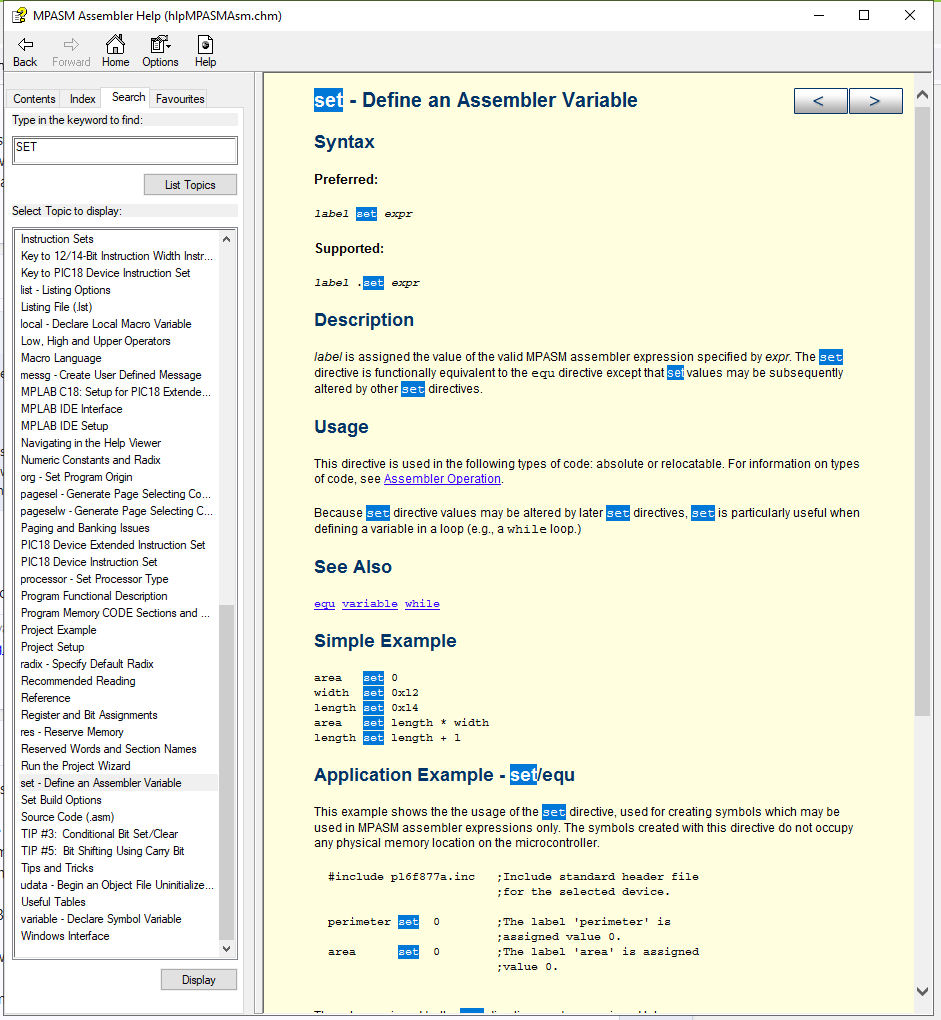Select 'radix - Specify Default Radix'
Screen dimensions: 941x1020
pos(87,664)
